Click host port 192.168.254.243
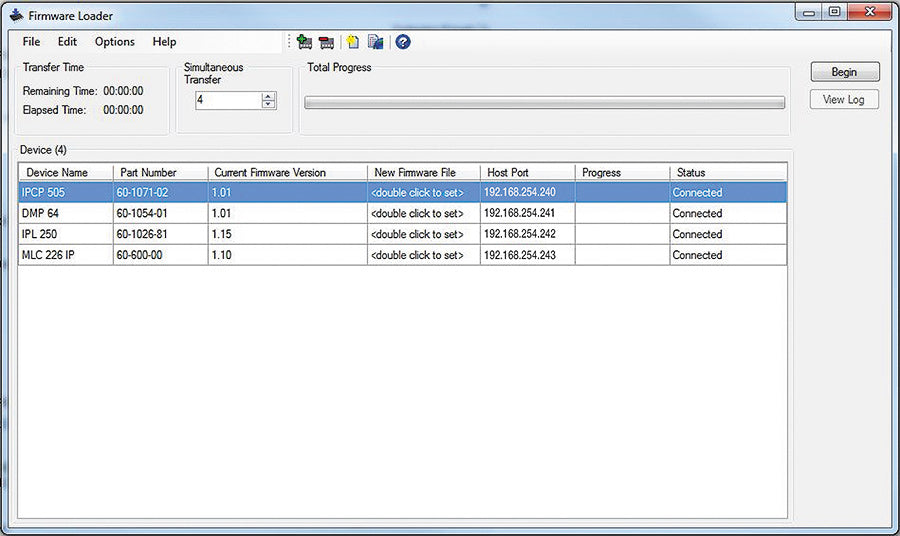 coord(519,255)
